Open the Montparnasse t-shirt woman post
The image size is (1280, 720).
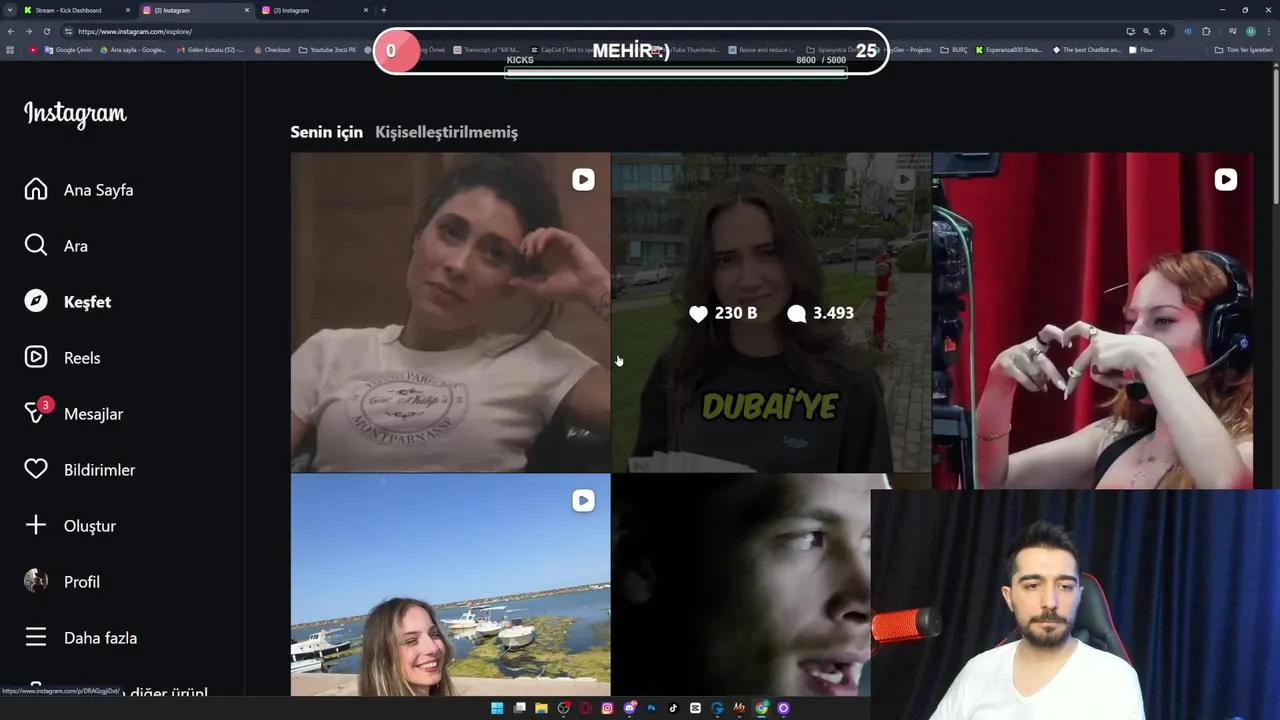[450, 312]
